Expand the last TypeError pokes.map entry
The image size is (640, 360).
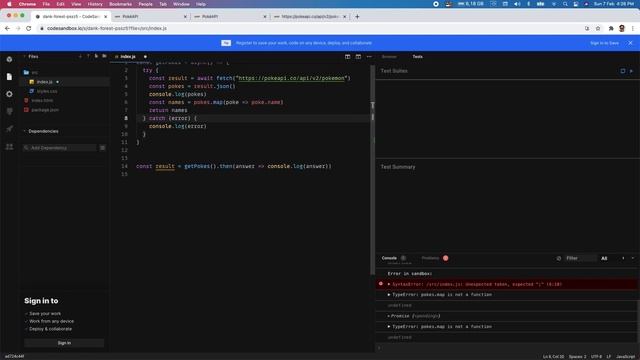[x=389, y=327]
